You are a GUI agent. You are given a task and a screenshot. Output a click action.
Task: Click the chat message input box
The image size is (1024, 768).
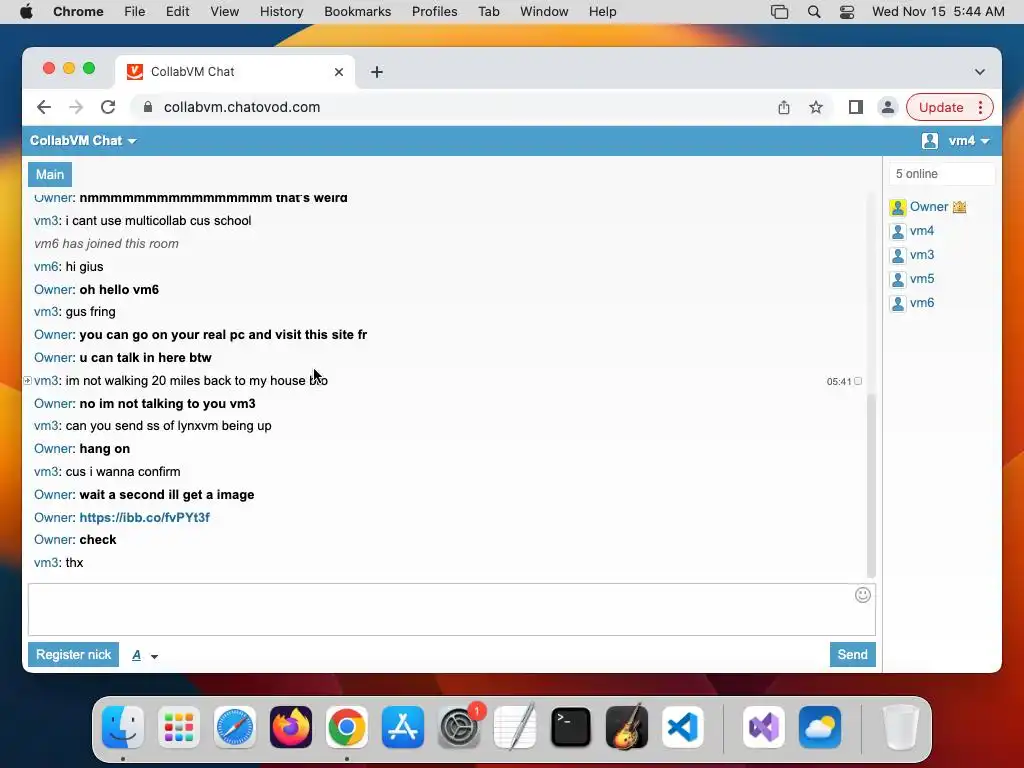[451, 609]
